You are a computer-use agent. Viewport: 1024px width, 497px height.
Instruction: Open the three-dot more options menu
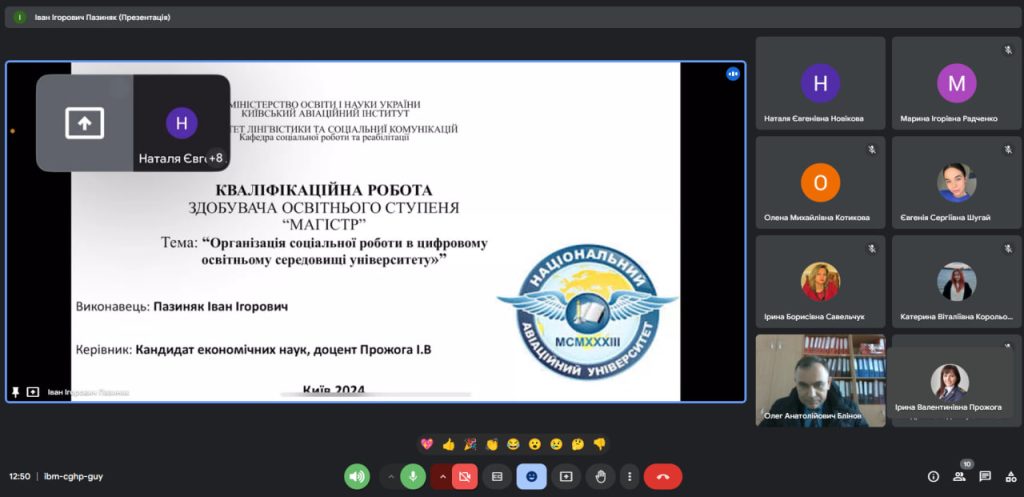coord(628,477)
